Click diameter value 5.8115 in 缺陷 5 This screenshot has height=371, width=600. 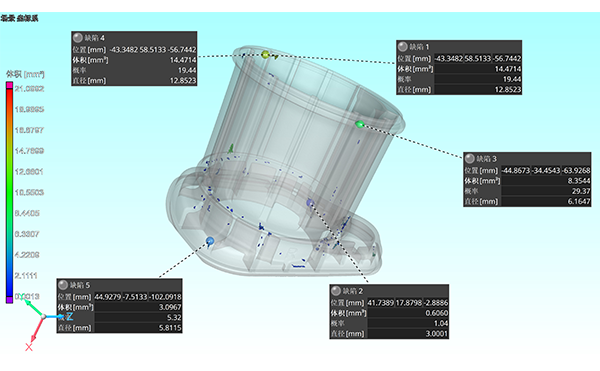point(170,327)
